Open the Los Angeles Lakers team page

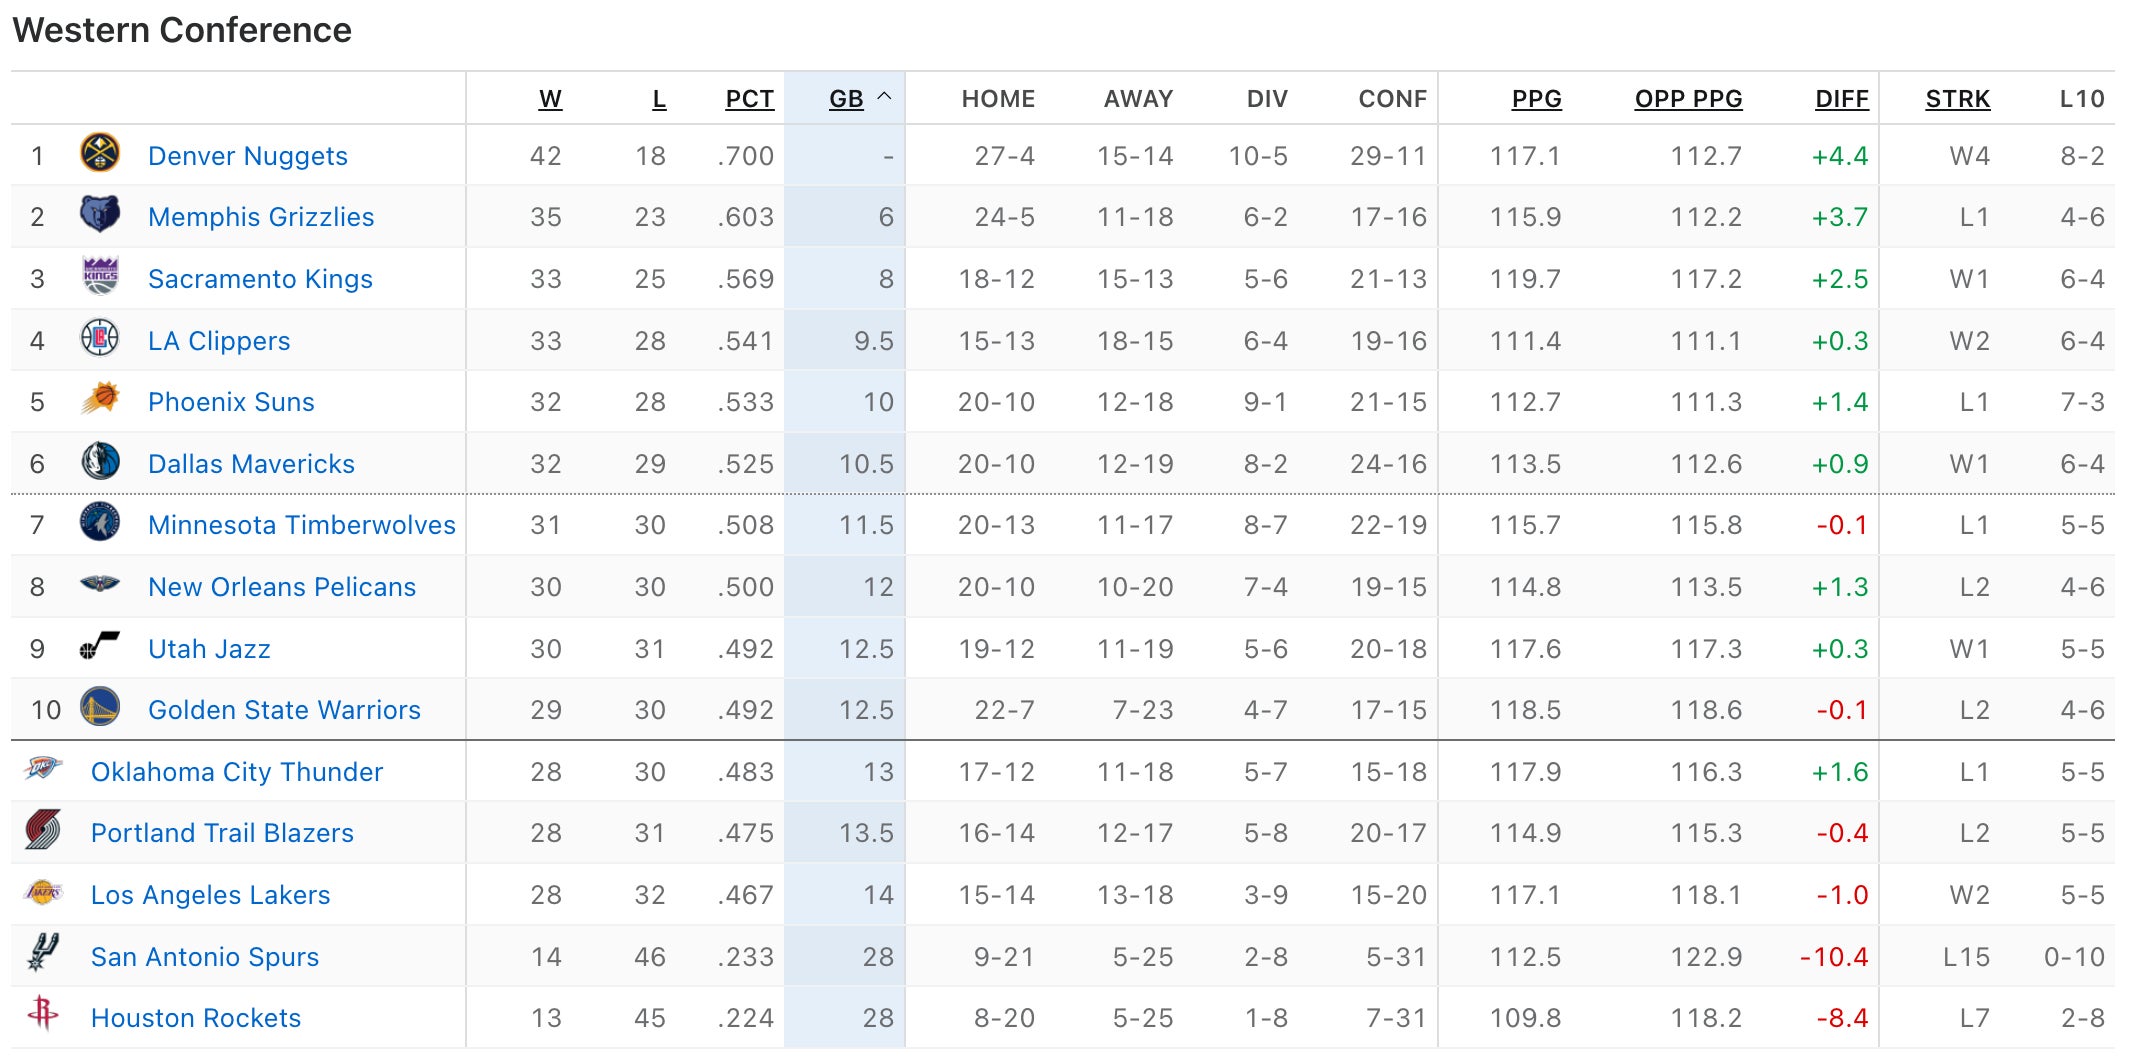pyautogui.click(x=210, y=895)
